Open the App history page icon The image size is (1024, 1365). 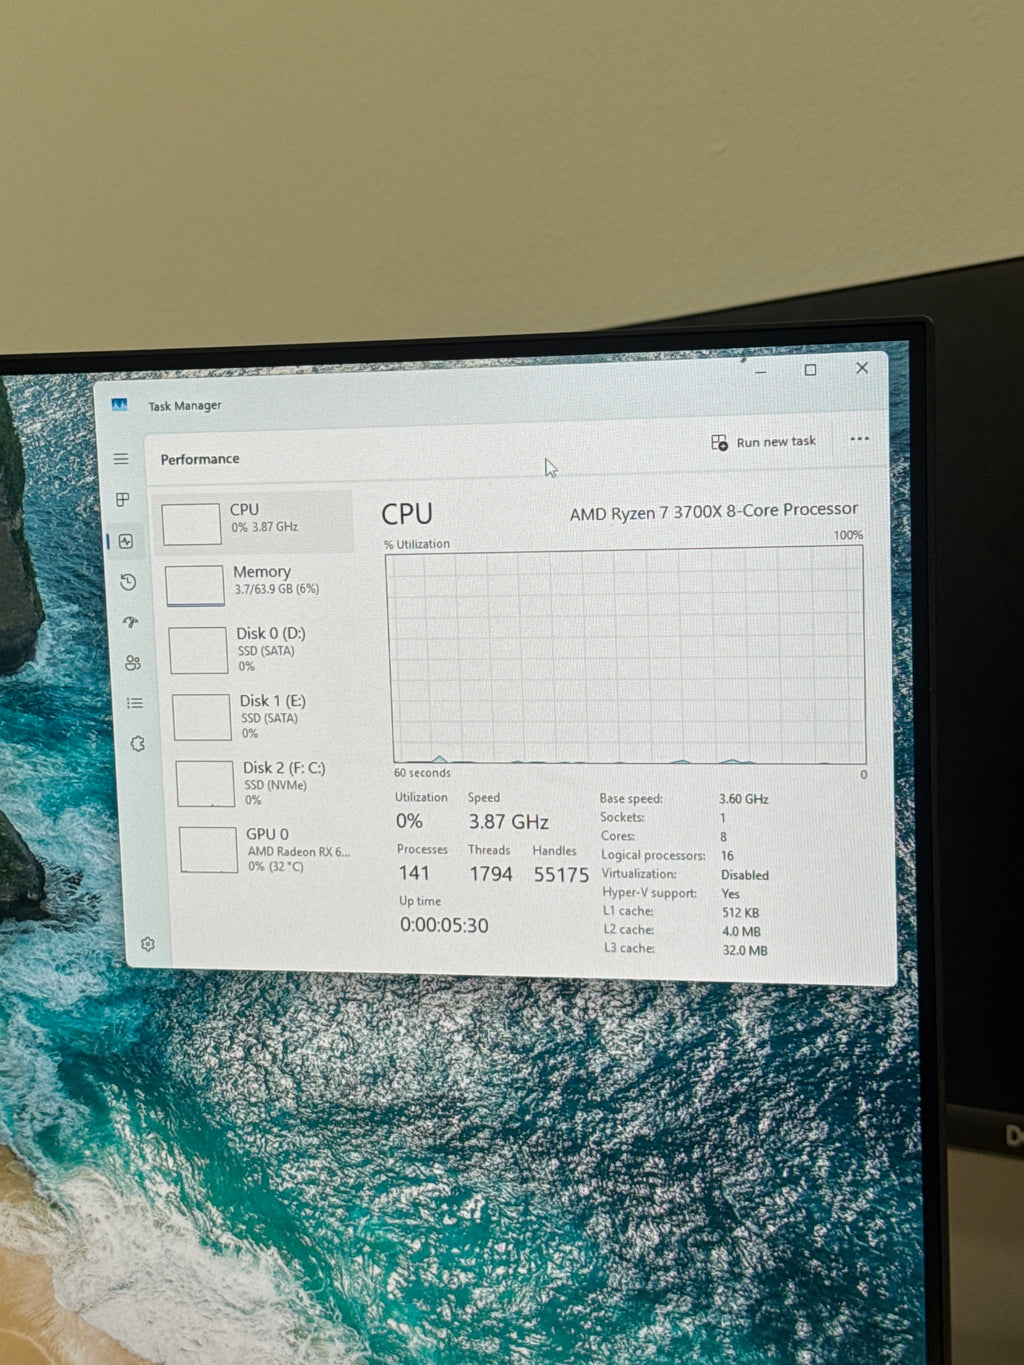pyautogui.click(x=128, y=582)
